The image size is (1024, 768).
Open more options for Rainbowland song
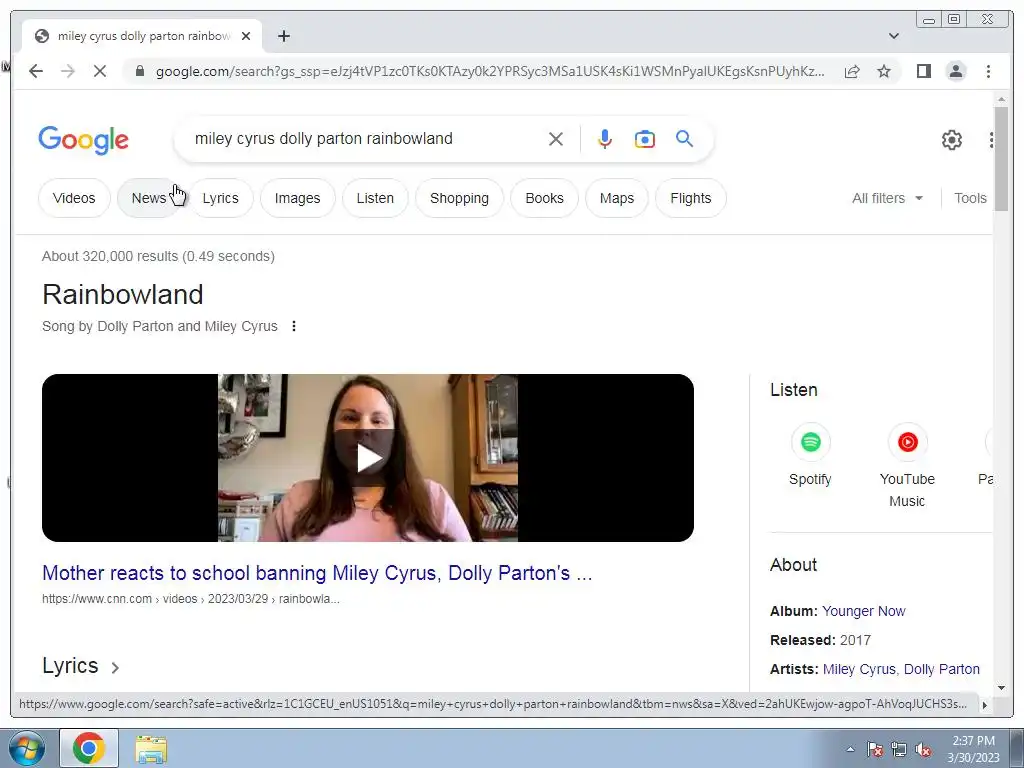pyautogui.click(x=294, y=326)
